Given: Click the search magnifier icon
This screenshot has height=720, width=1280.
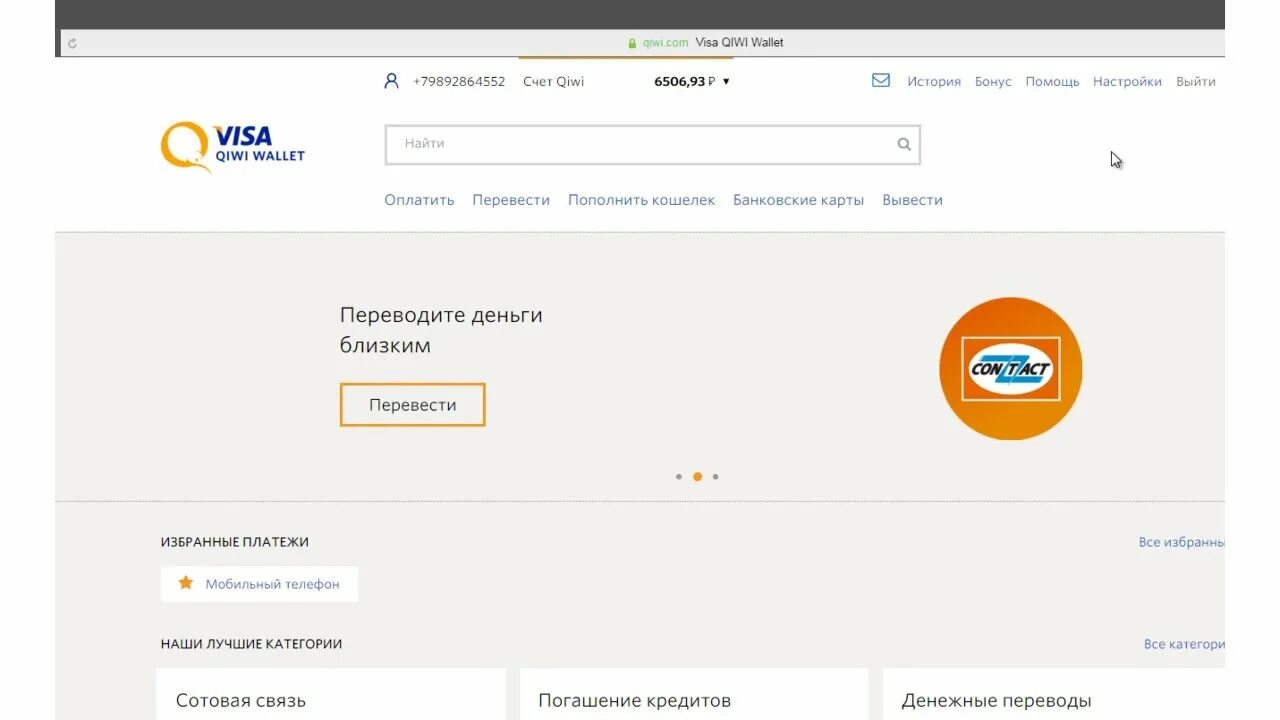Looking at the screenshot, I should click(904, 144).
